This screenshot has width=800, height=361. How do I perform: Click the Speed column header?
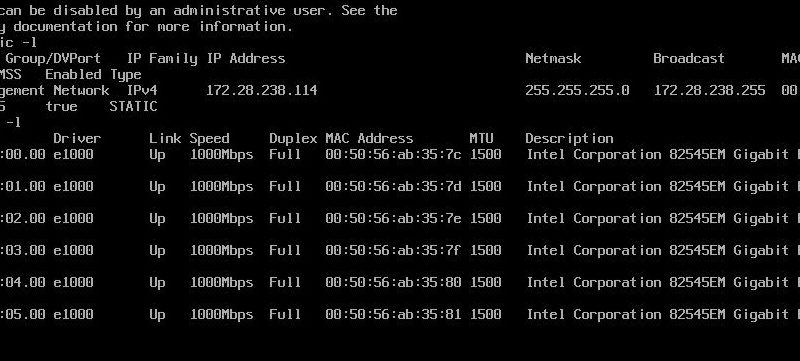tap(210, 139)
